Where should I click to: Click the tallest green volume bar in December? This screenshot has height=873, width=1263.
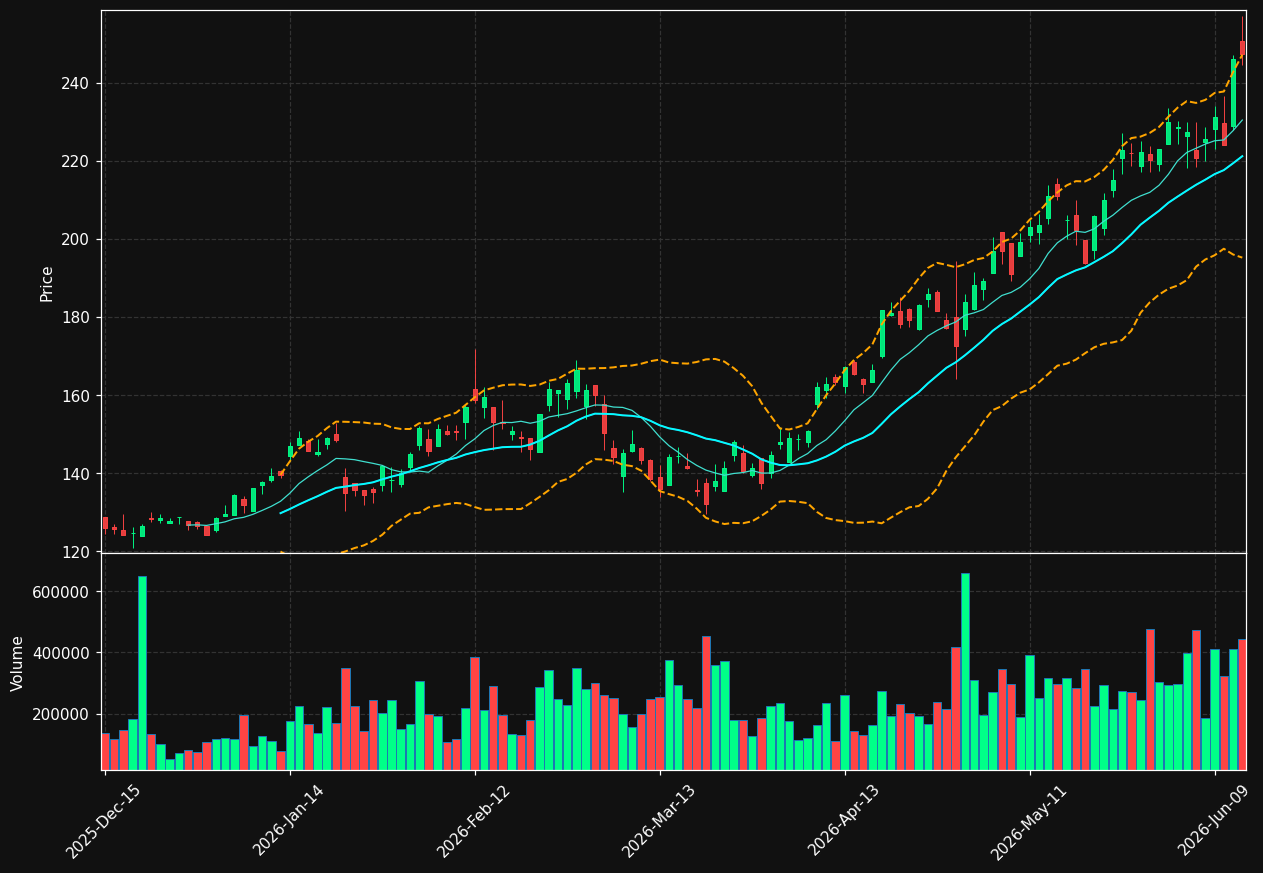pyautogui.click(x=142, y=673)
